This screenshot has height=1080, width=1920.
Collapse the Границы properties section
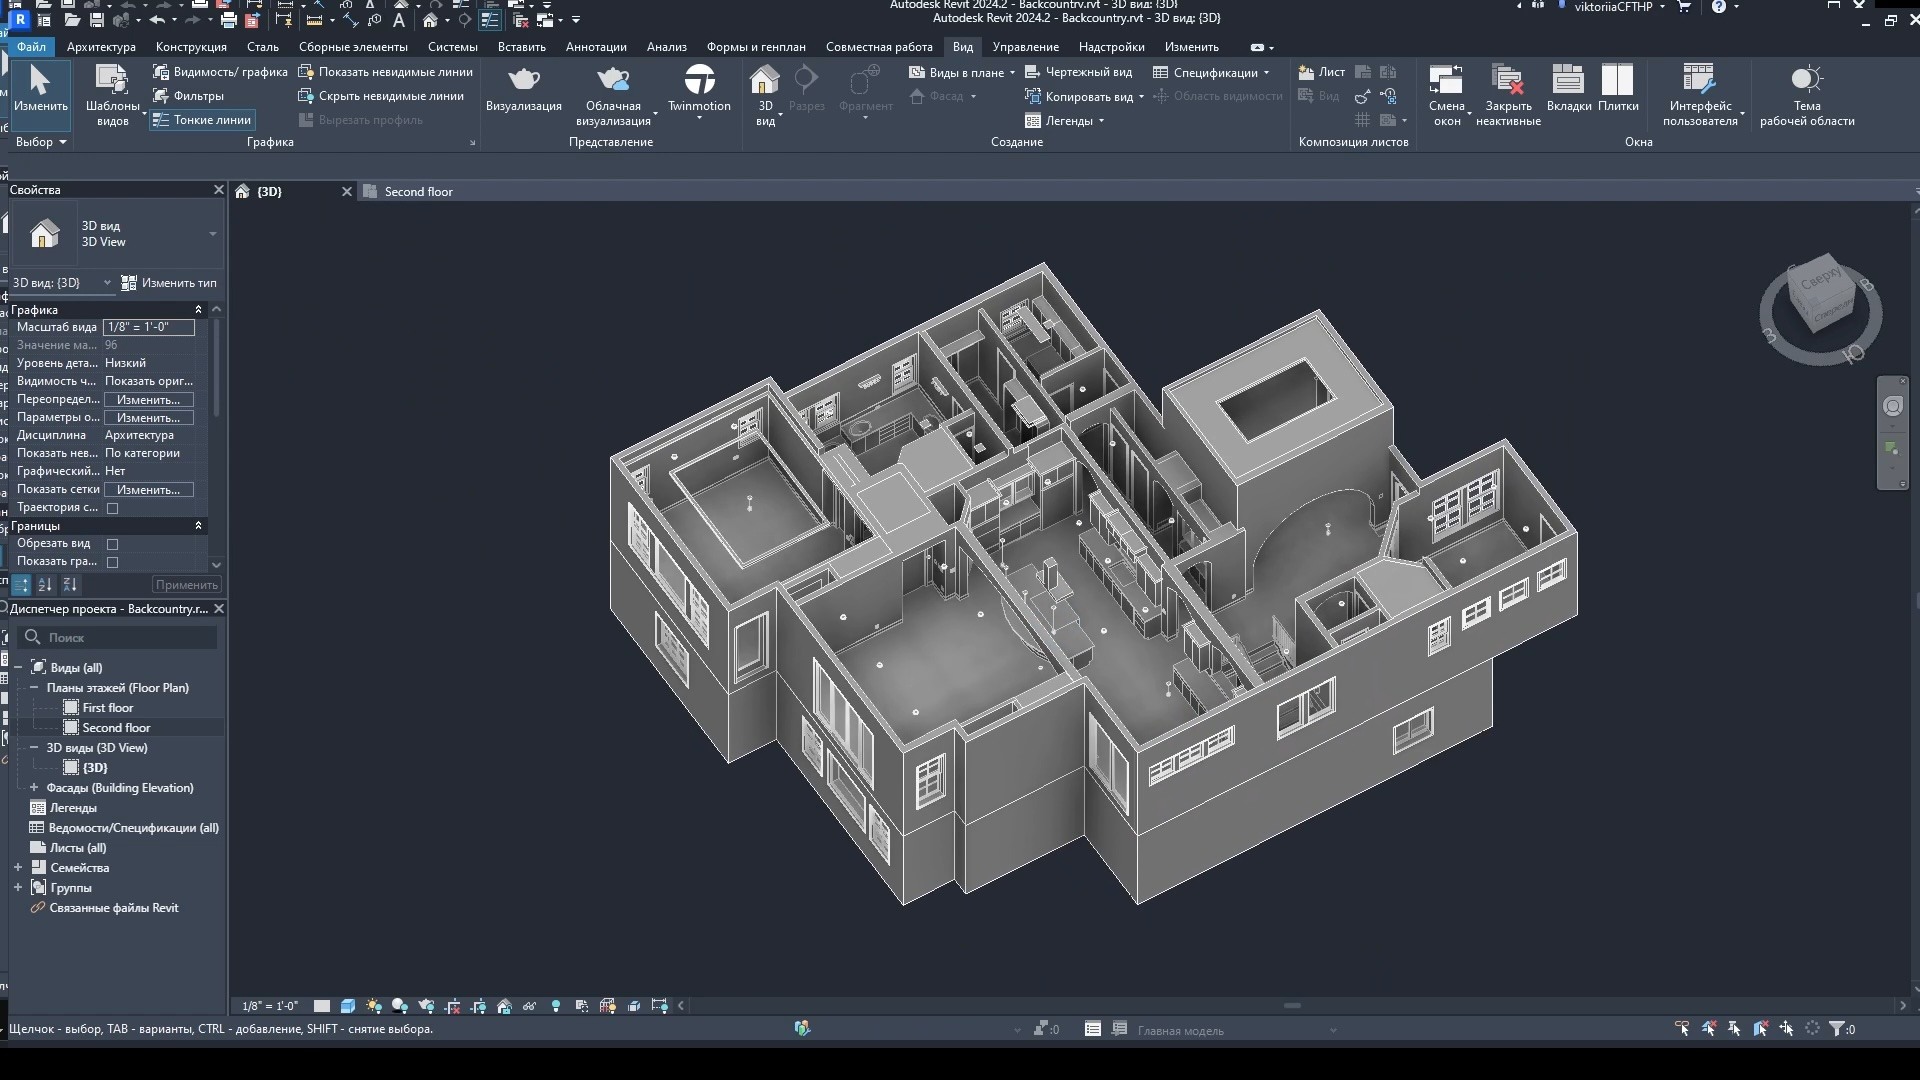click(199, 525)
